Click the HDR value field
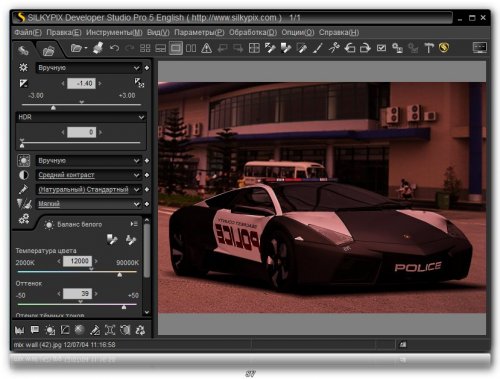Image resolution: width=500 pixels, height=379 pixels. (81, 132)
